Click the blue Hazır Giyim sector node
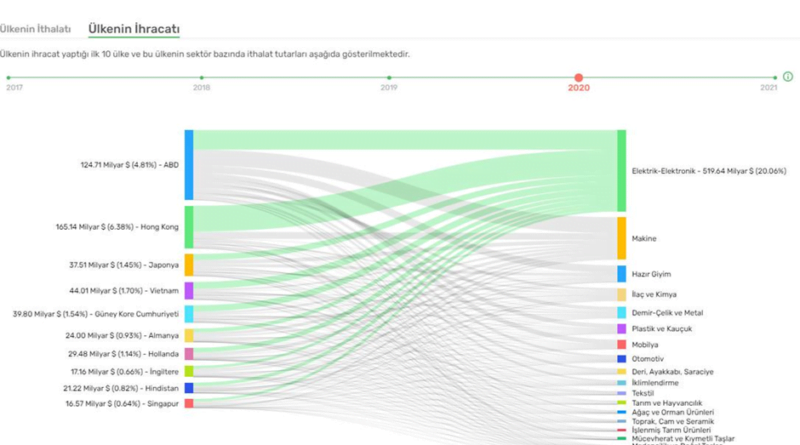Image resolution: width=800 pixels, height=445 pixels. 621,273
